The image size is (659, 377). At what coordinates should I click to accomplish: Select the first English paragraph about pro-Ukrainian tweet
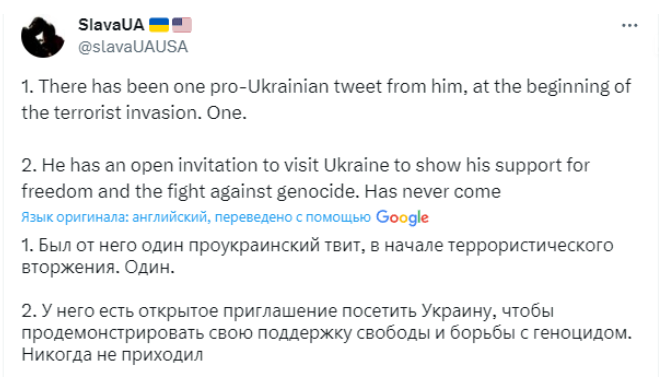(326, 100)
